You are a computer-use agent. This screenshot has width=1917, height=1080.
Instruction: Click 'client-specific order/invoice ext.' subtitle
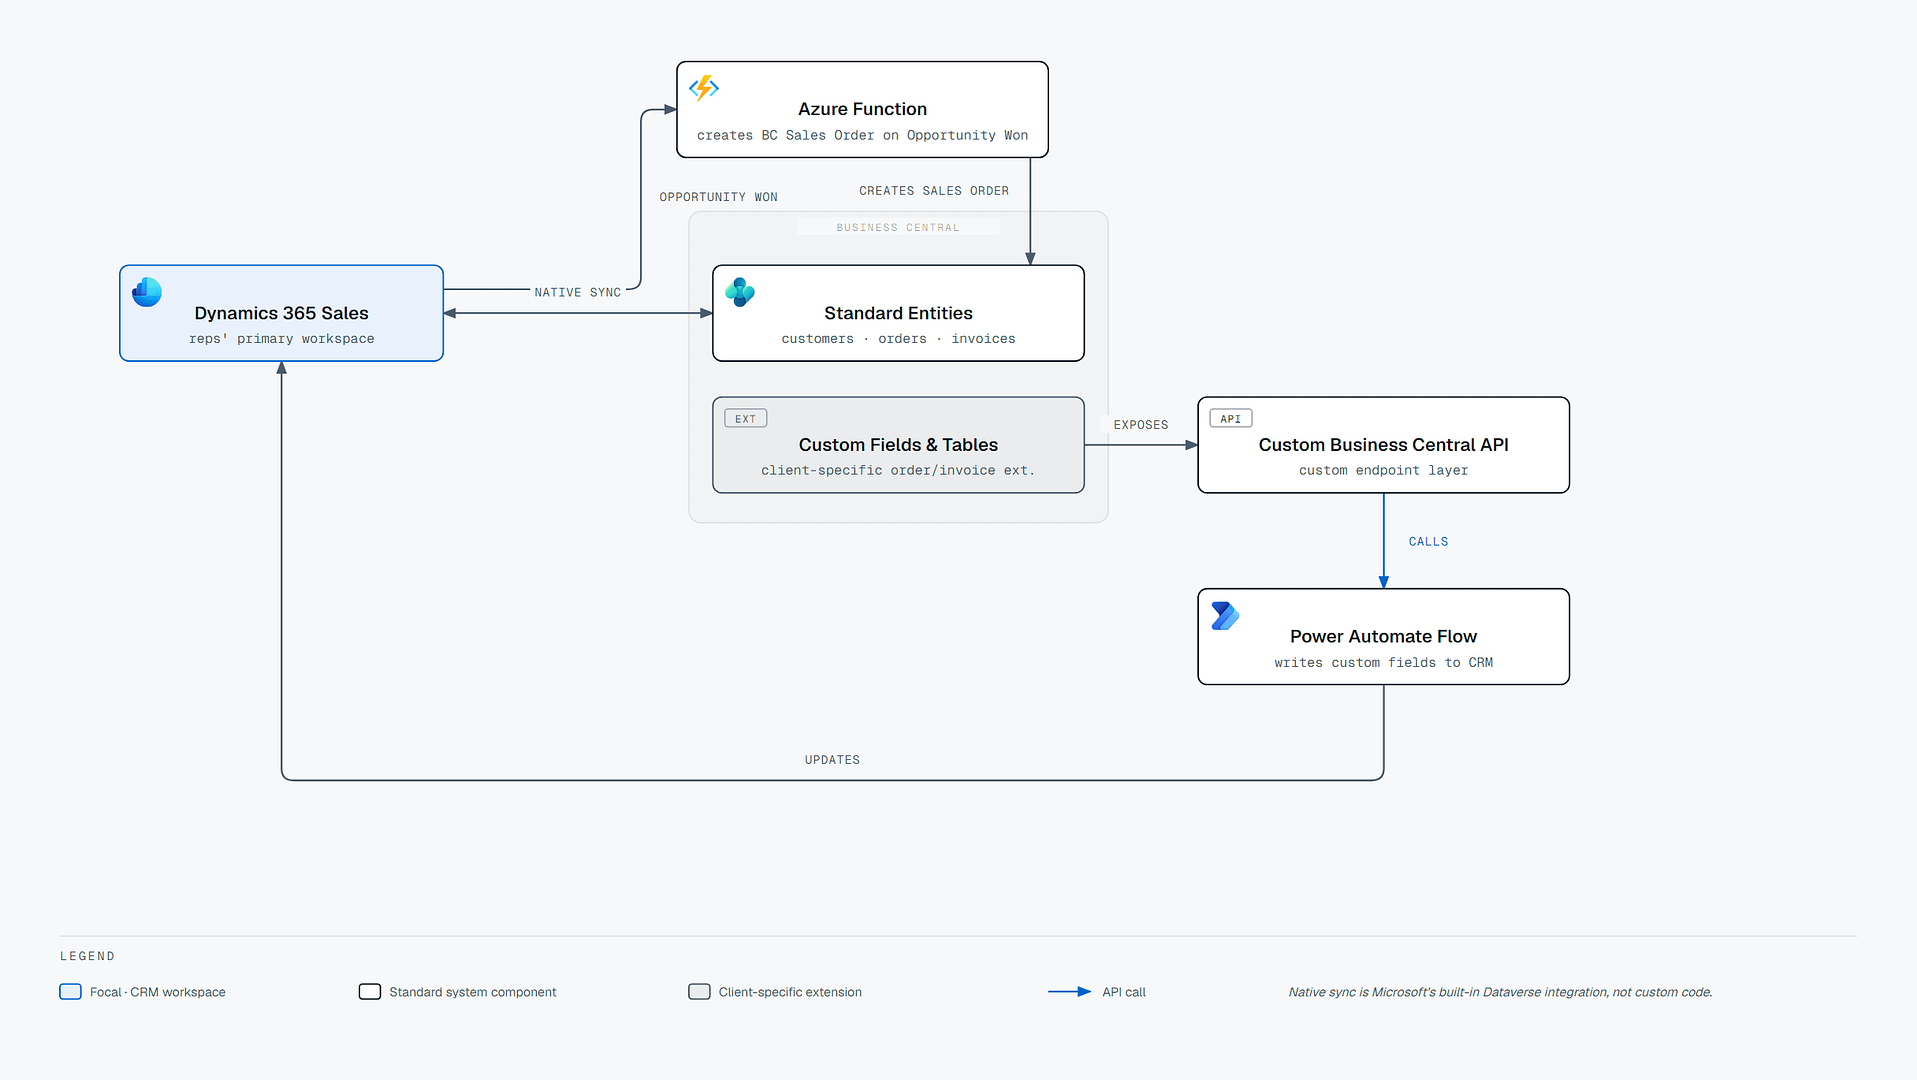(898, 470)
